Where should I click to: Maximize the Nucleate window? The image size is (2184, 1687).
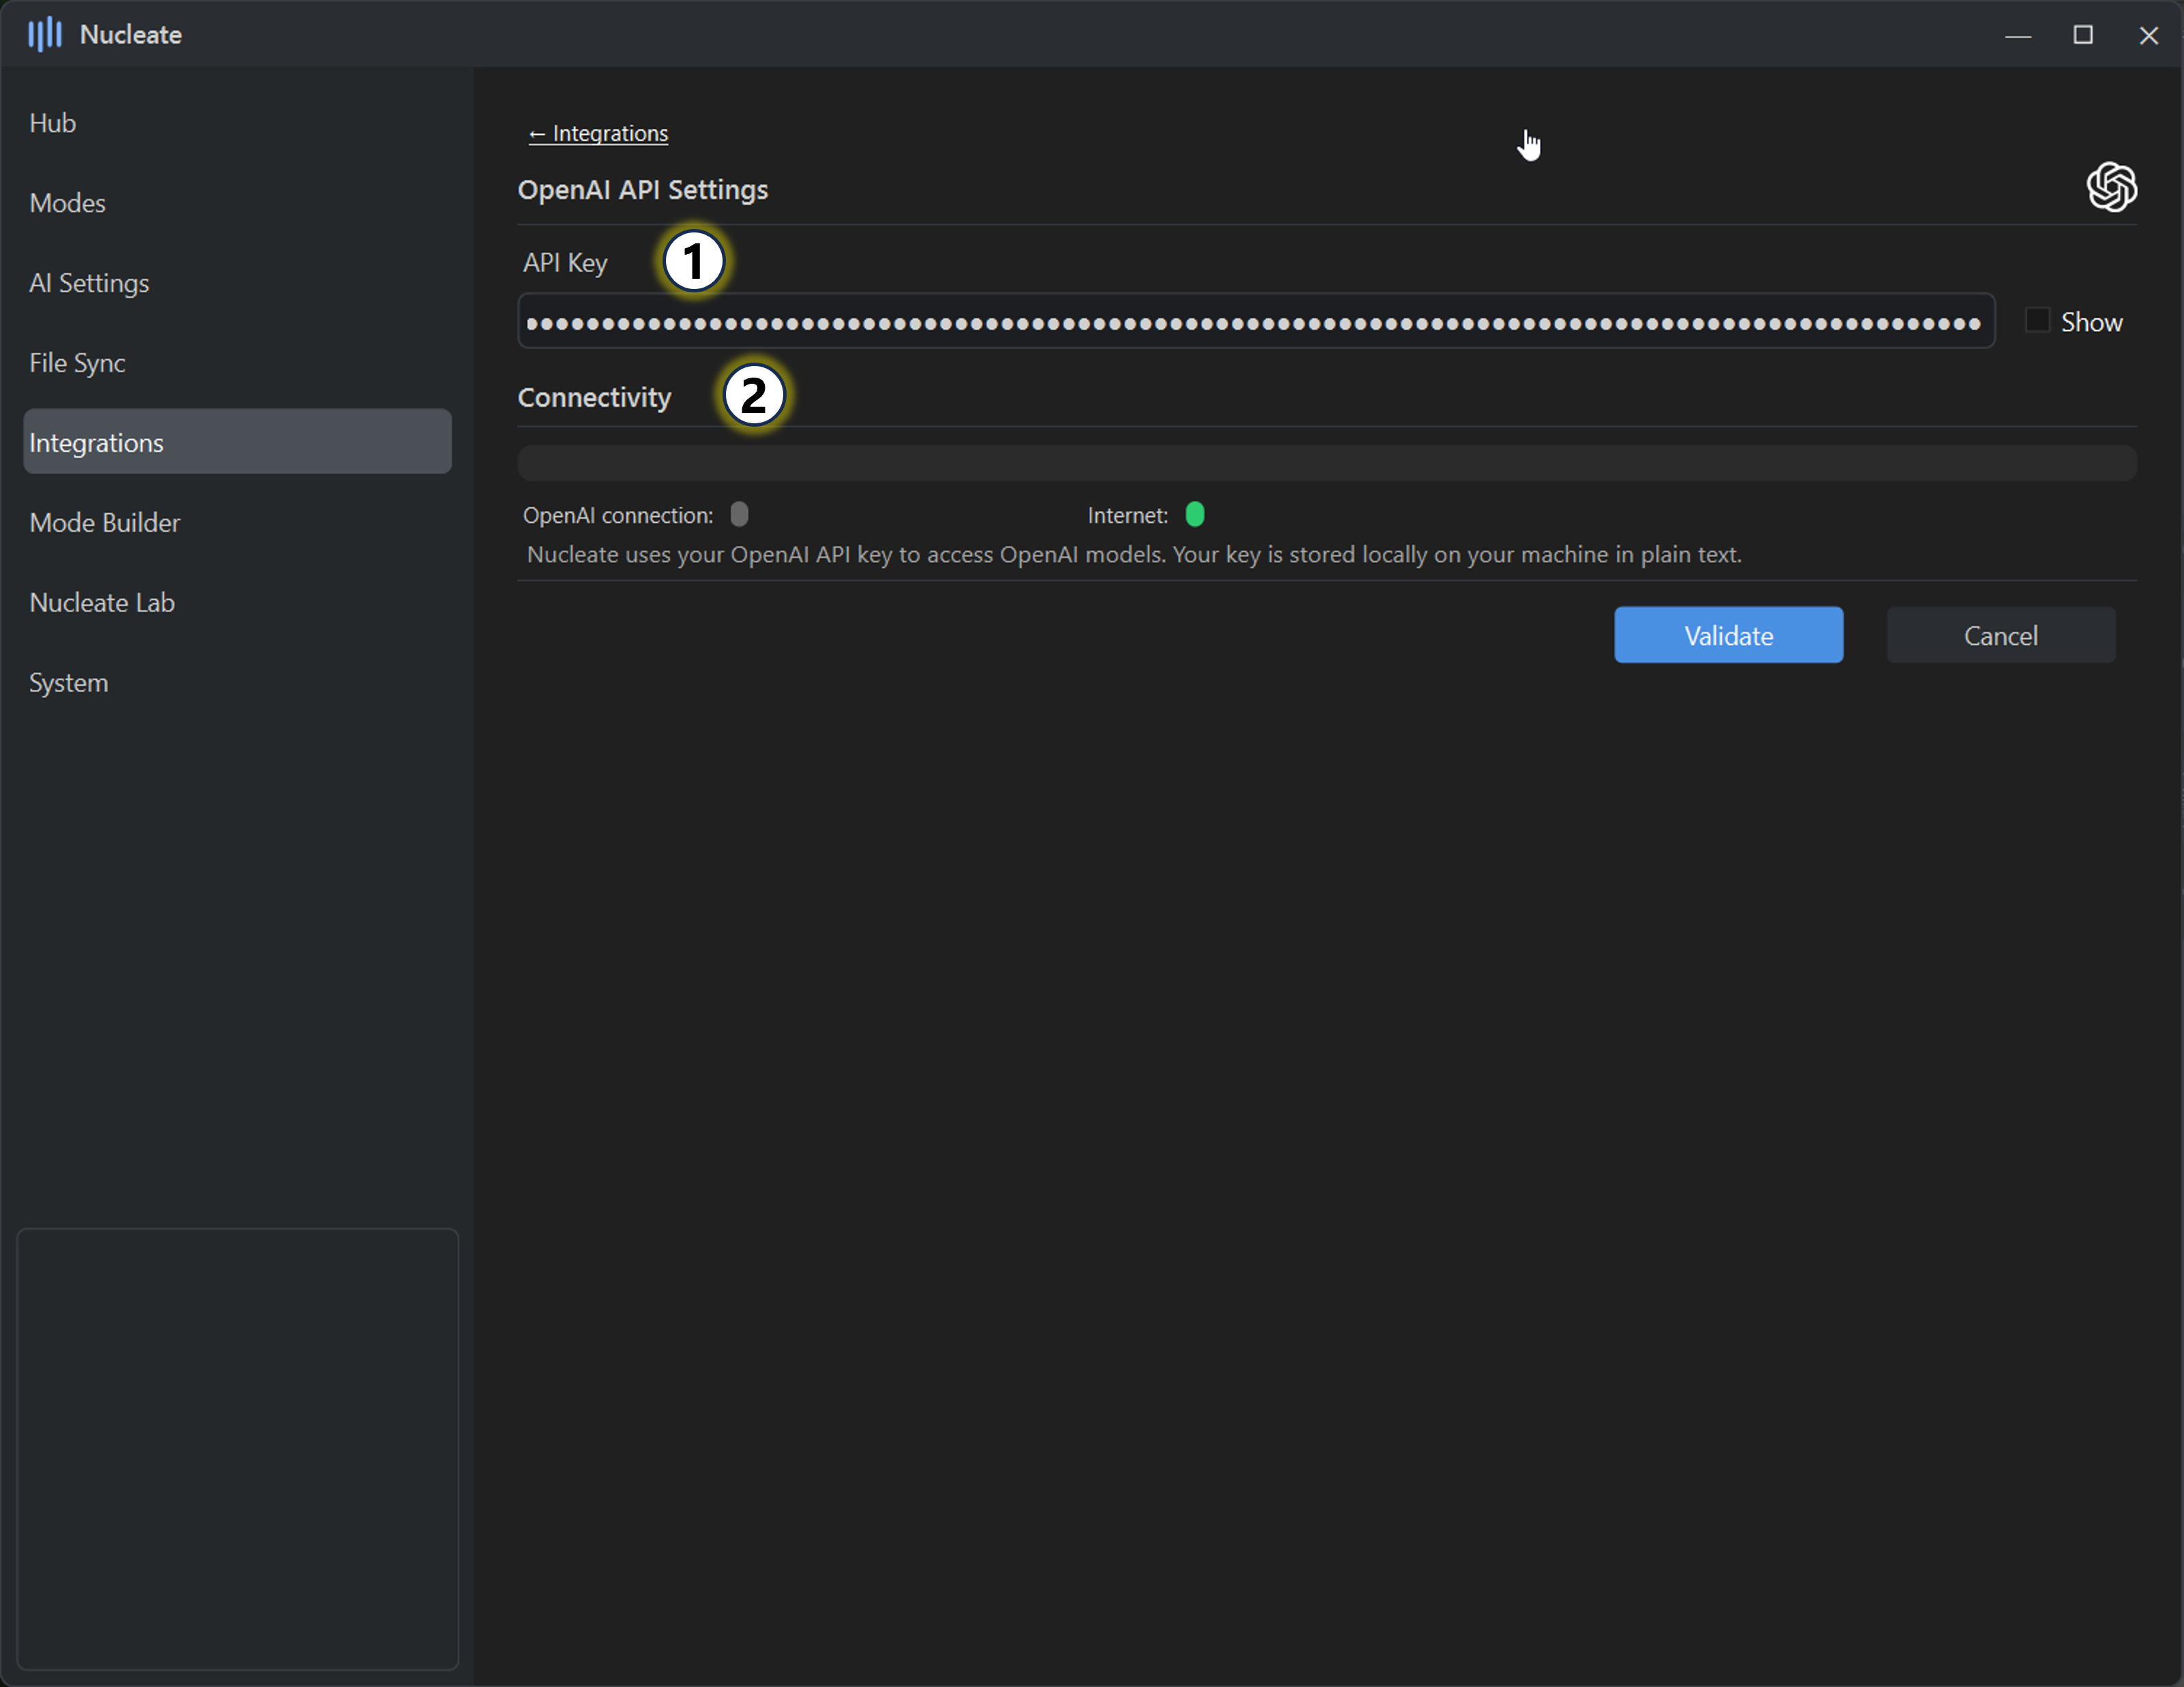pyautogui.click(x=2083, y=35)
